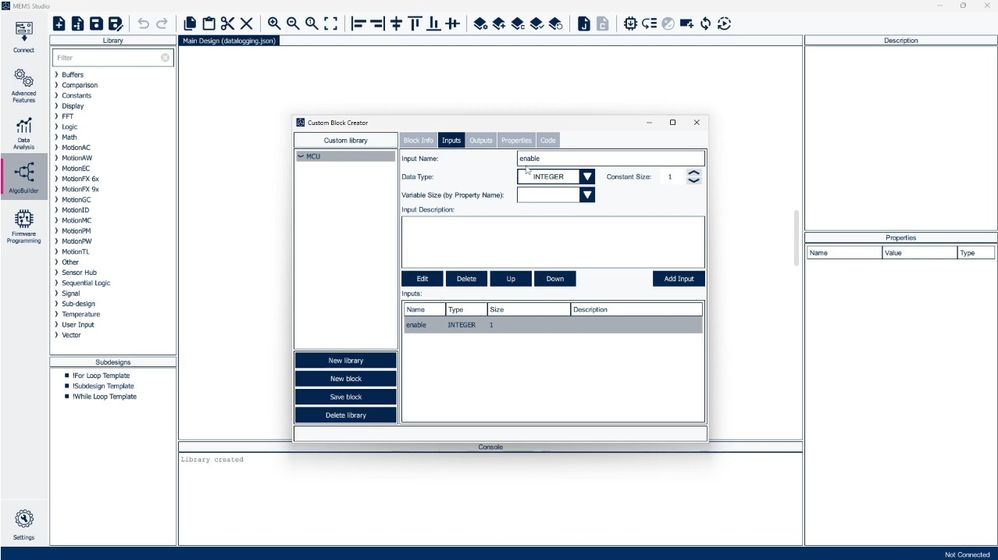
Task: Open Firmware Programming in sidebar
Action: (24, 227)
